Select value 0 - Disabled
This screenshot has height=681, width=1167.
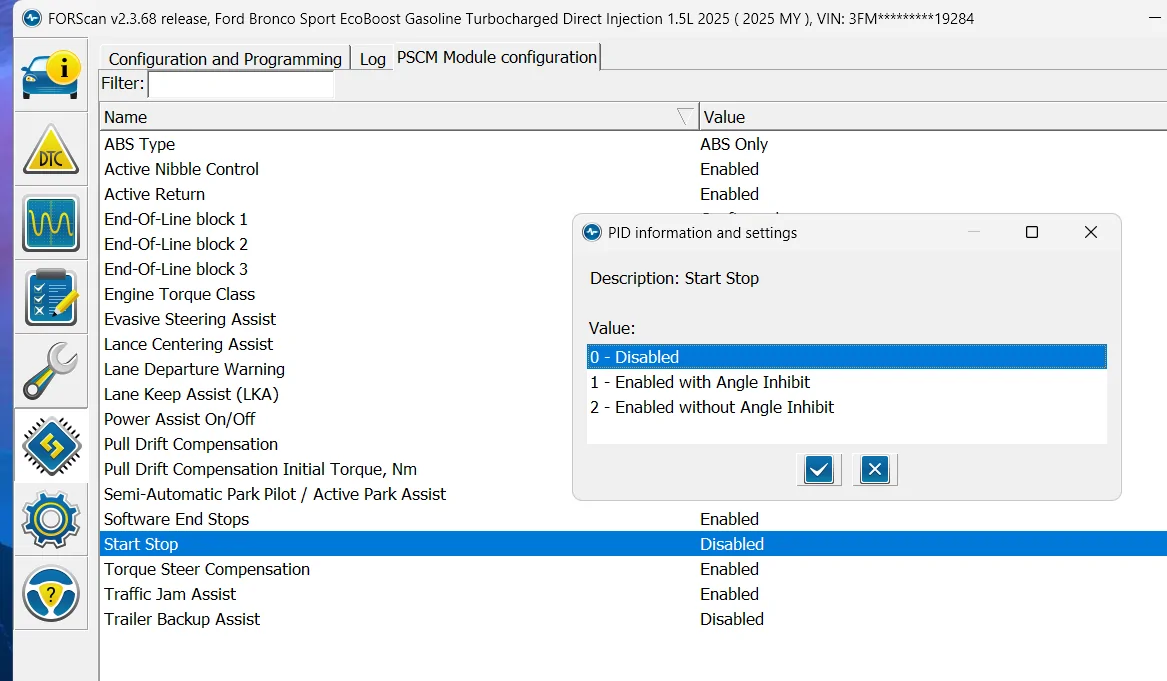coord(634,357)
